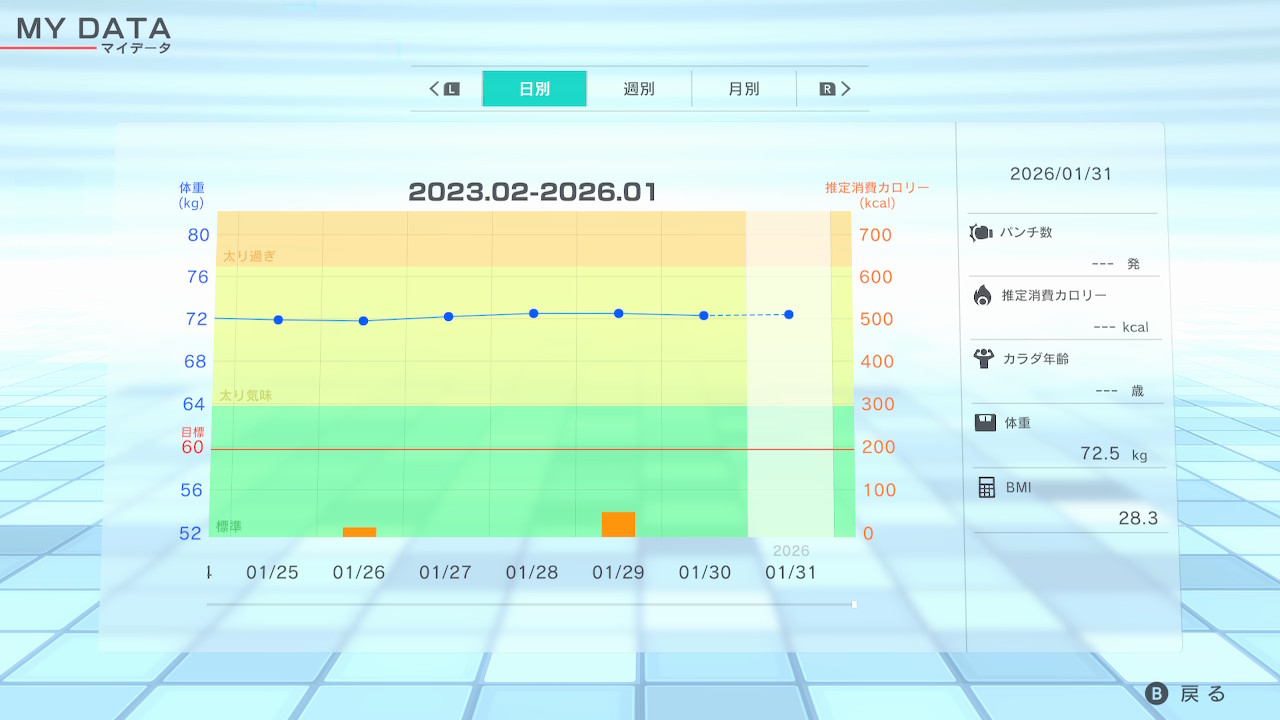Click the L shoulder button icon
This screenshot has width=1280, height=720.
point(452,89)
